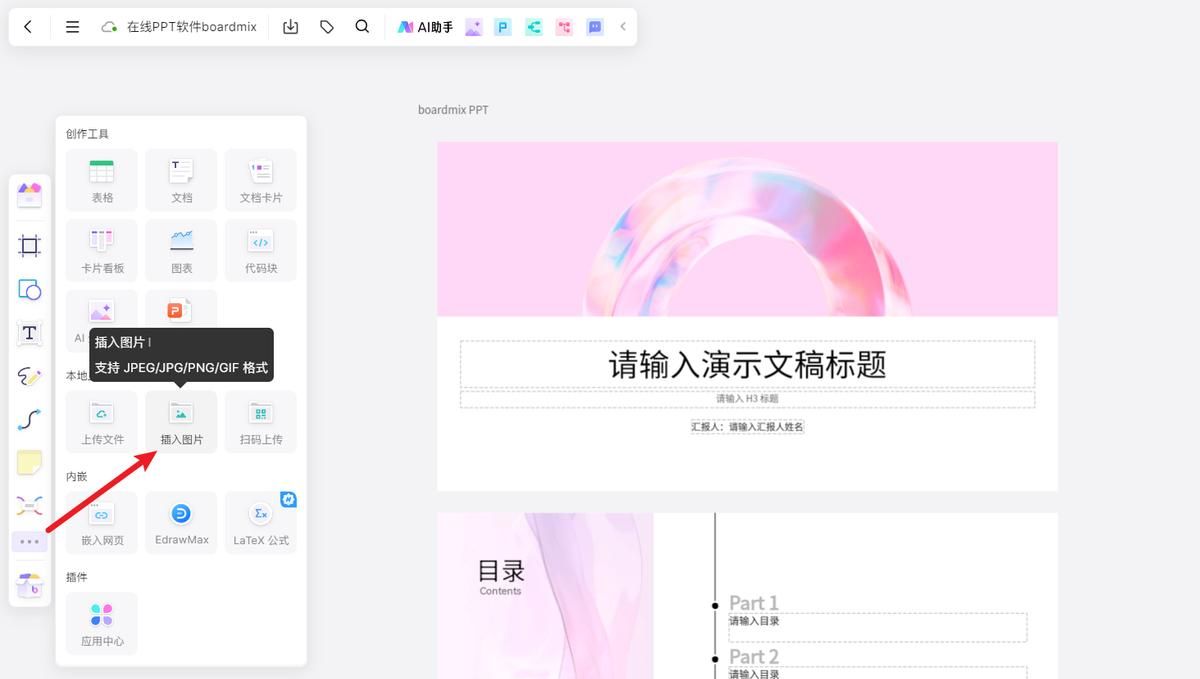Choose 扫码上传 QR upload

261,422
